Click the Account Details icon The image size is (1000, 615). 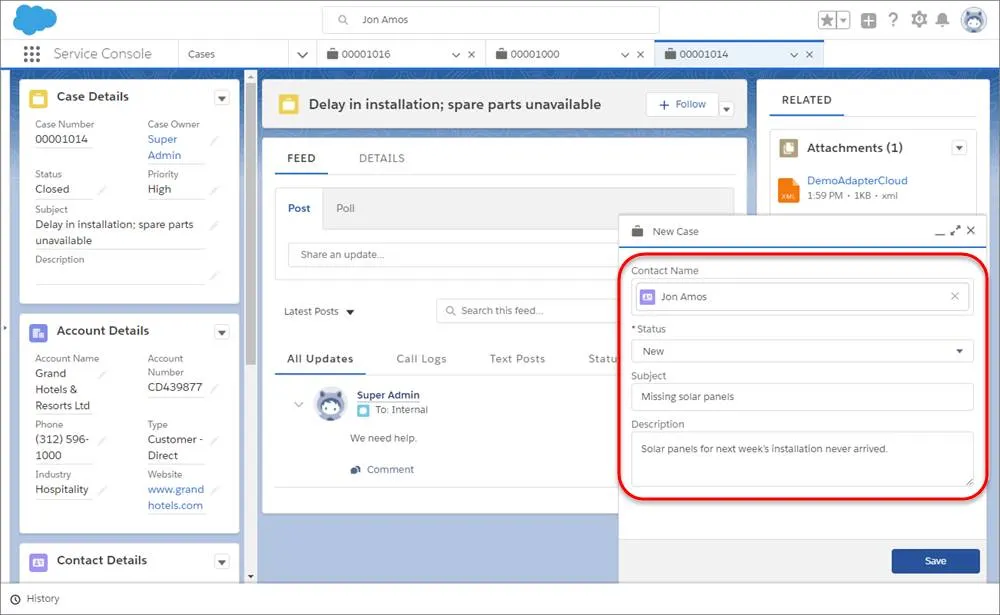38,332
